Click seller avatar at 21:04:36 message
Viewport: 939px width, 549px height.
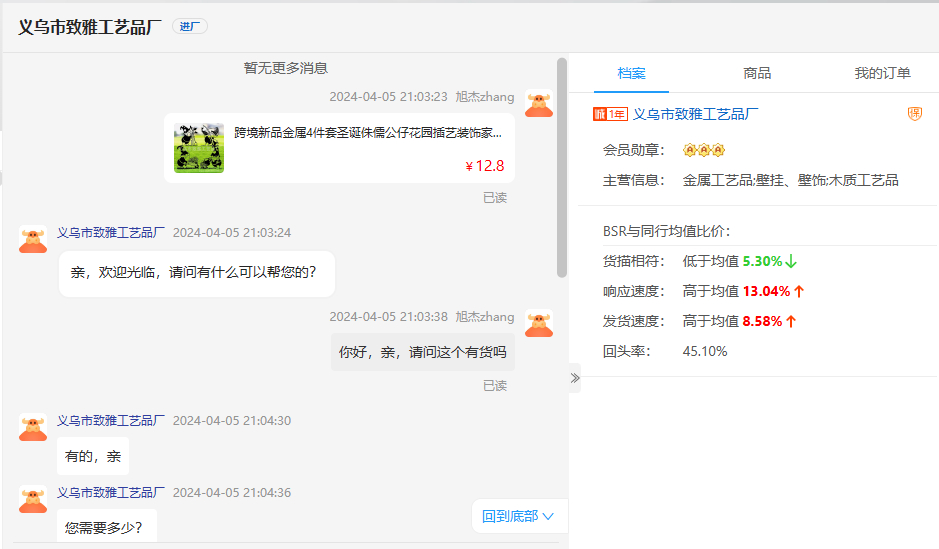tap(33, 499)
